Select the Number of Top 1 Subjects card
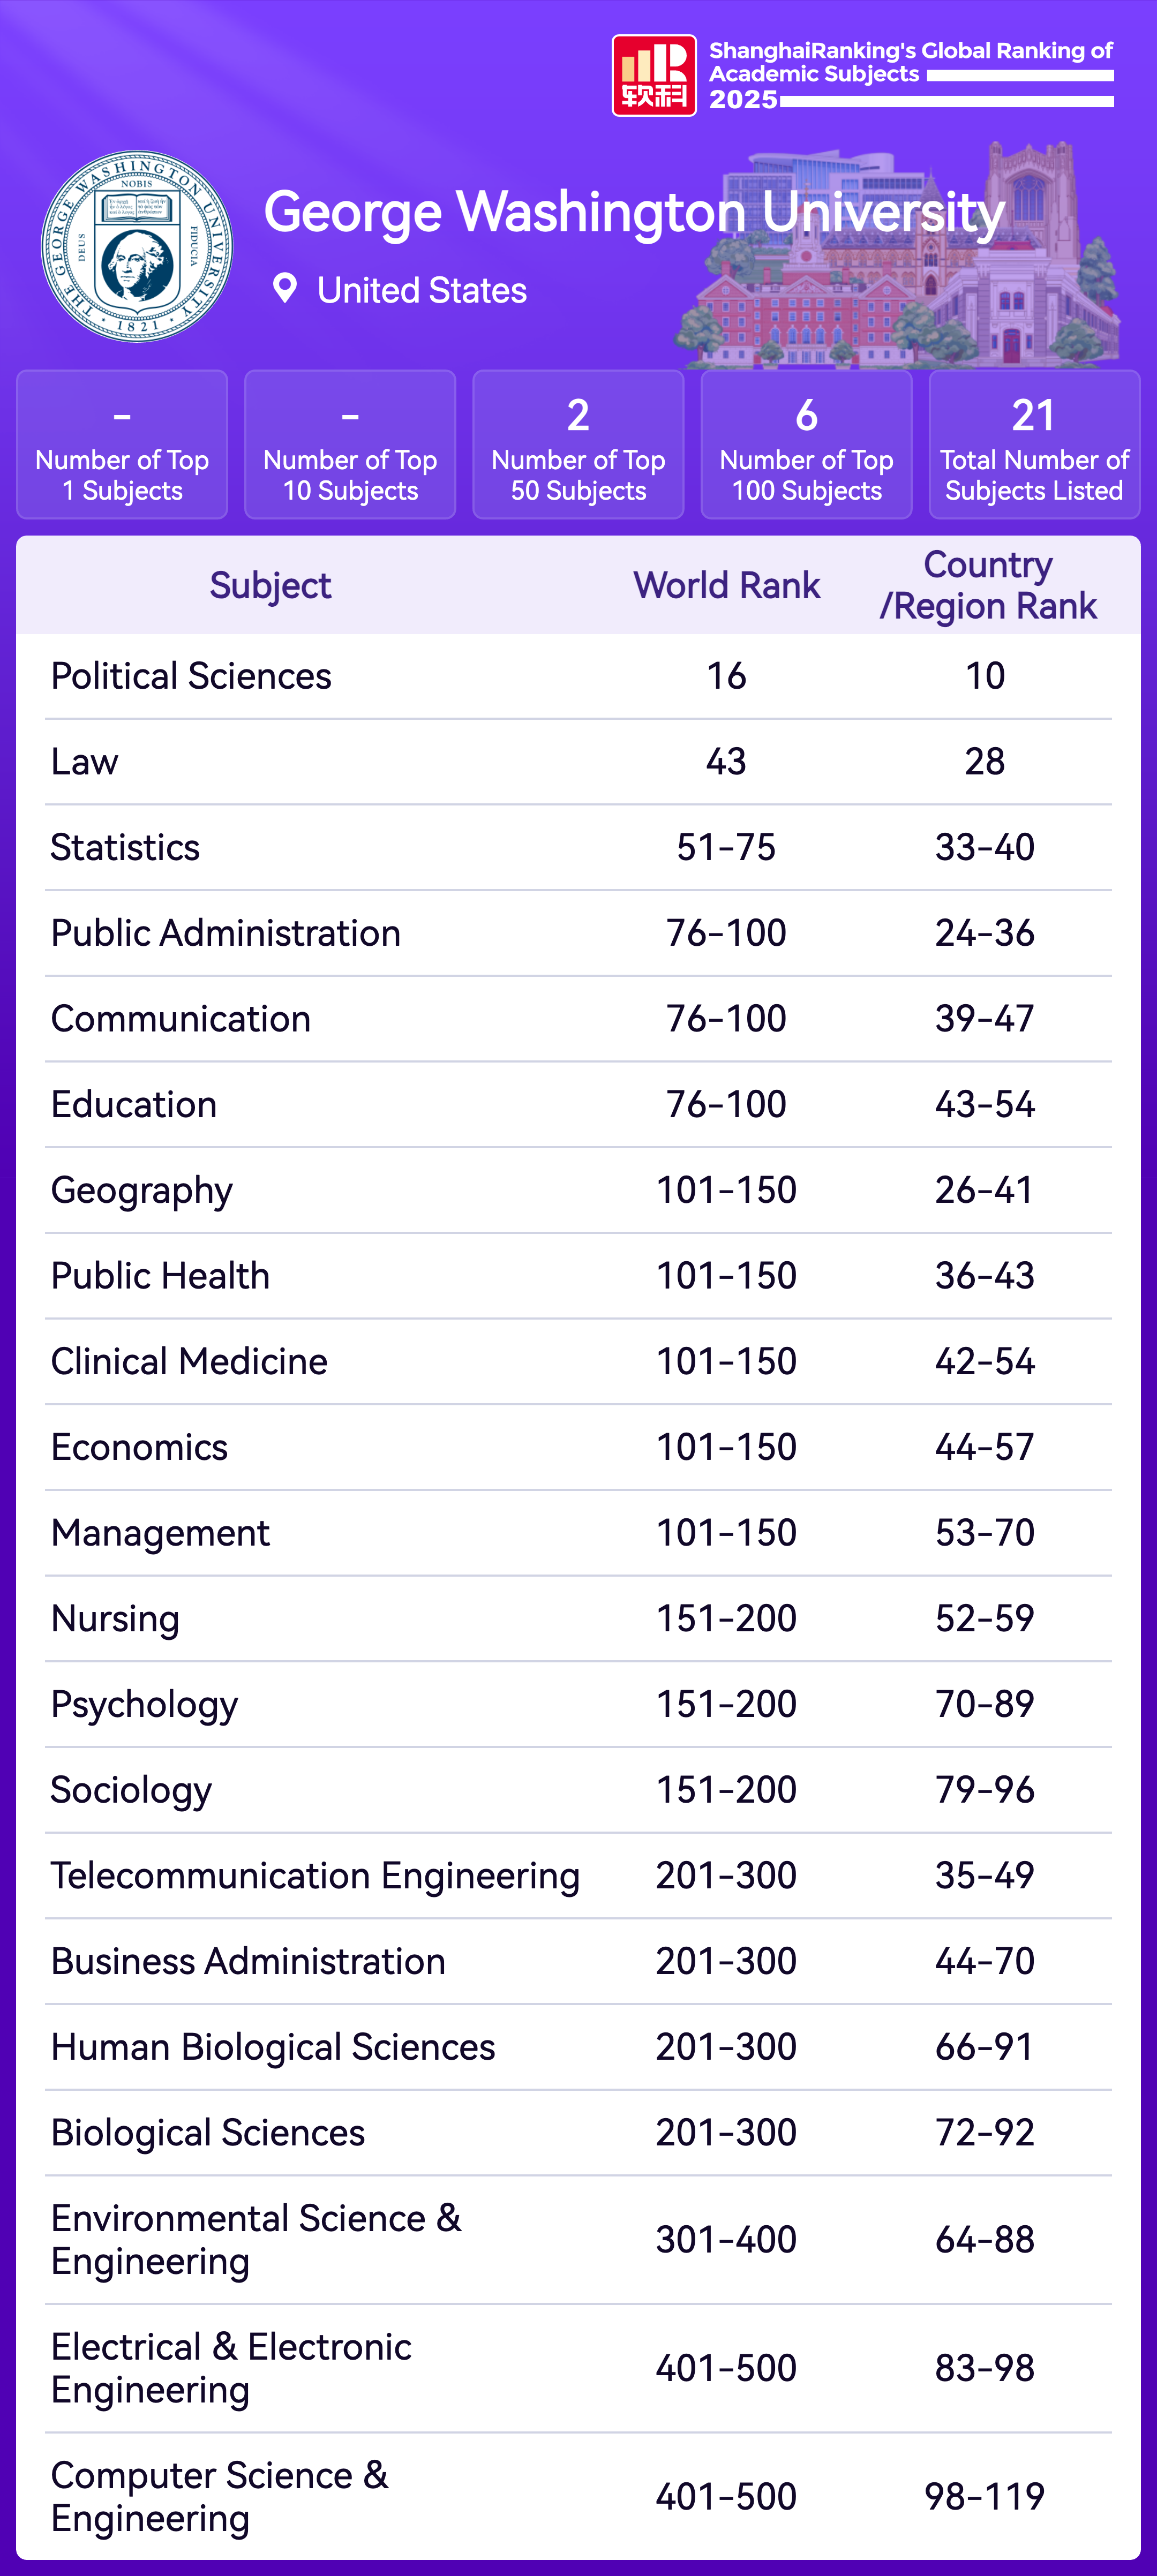The width and height of the screenshot is (1157, 2576). (122, 445)
